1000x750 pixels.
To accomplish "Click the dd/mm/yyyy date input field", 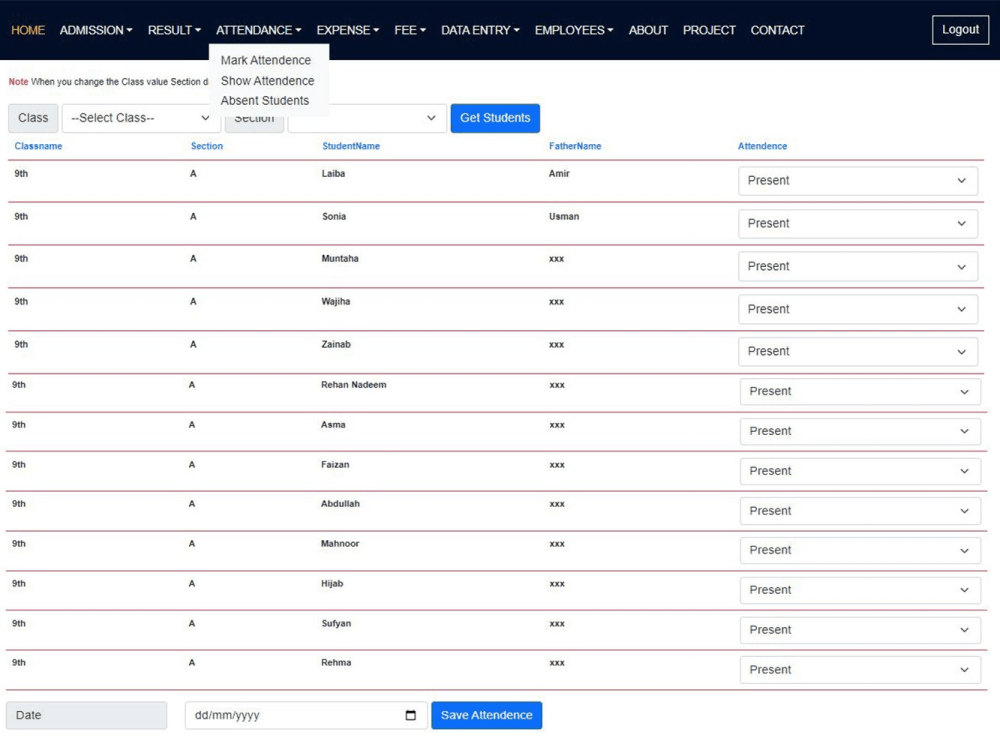I will (306, 715).
